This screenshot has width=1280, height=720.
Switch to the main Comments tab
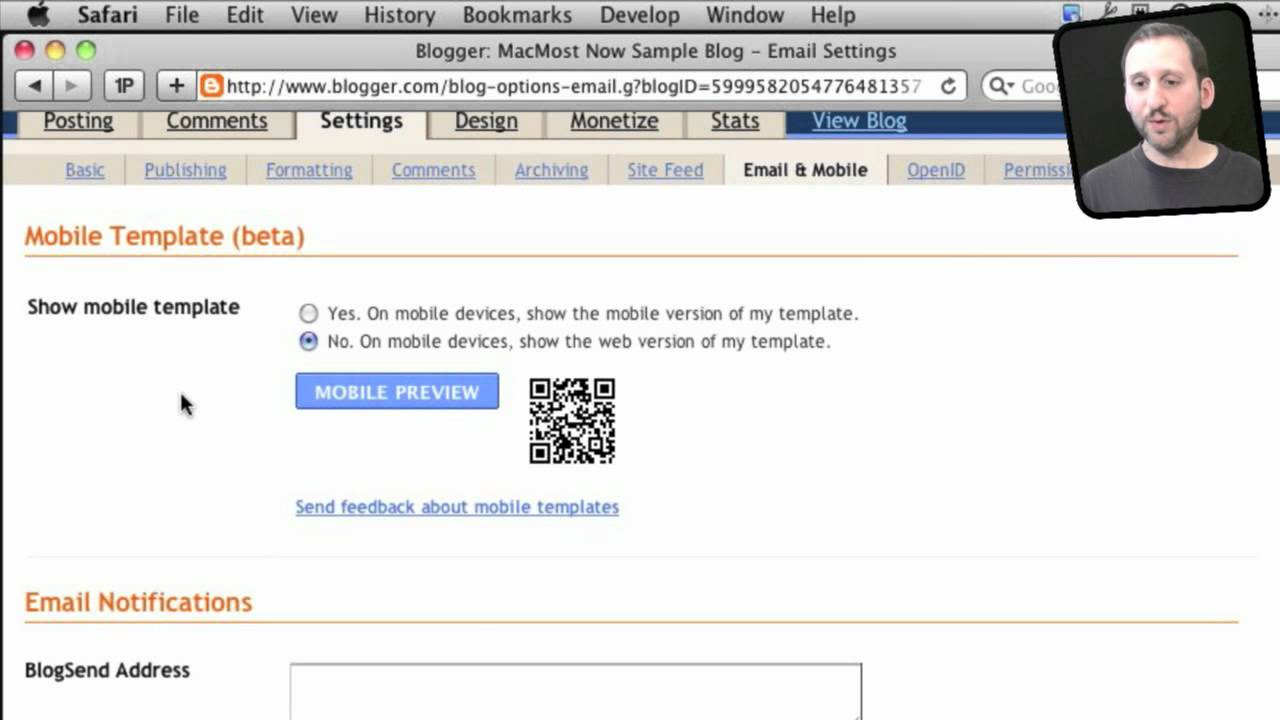(217, 121)
